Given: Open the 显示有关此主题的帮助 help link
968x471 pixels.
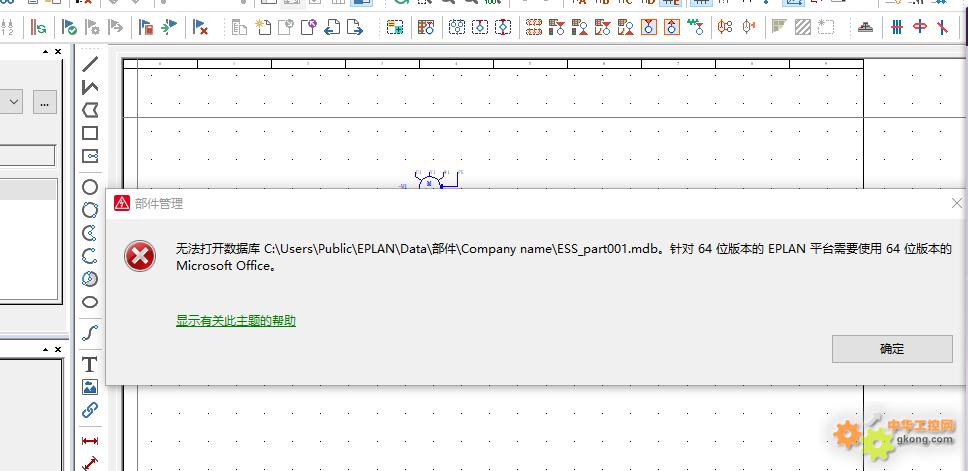Looking at the screenshot, I should tap(236, 321).
